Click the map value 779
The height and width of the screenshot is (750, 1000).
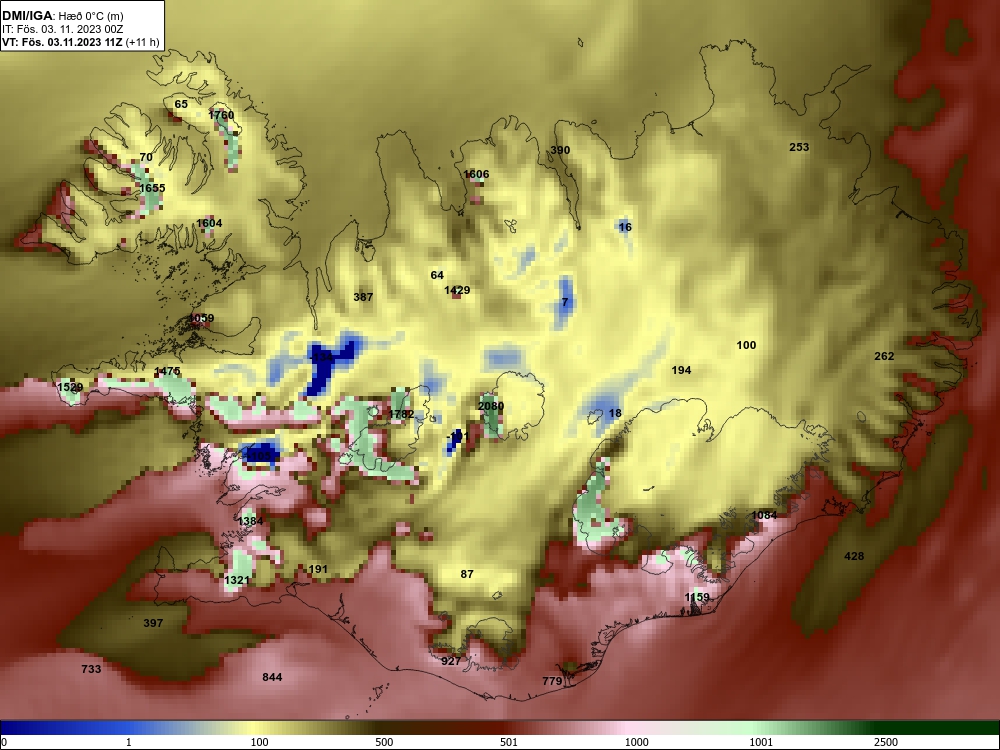point(552,681)
